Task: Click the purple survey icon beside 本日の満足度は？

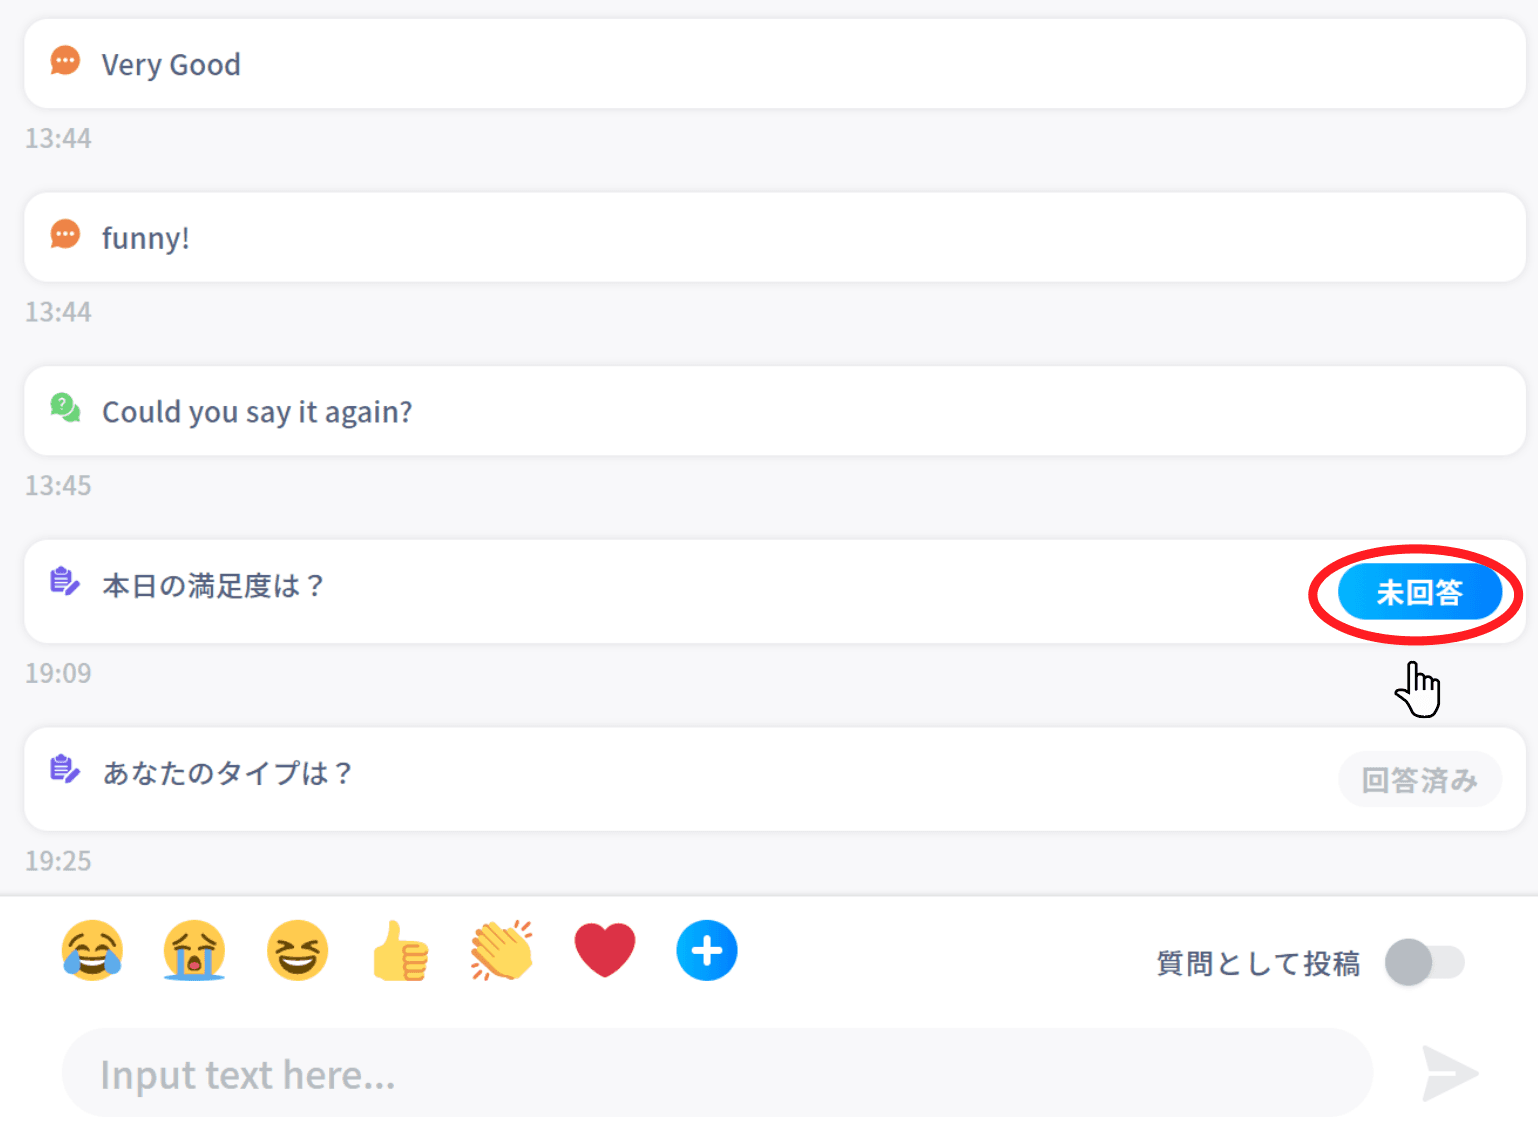Action: point(64,582)
